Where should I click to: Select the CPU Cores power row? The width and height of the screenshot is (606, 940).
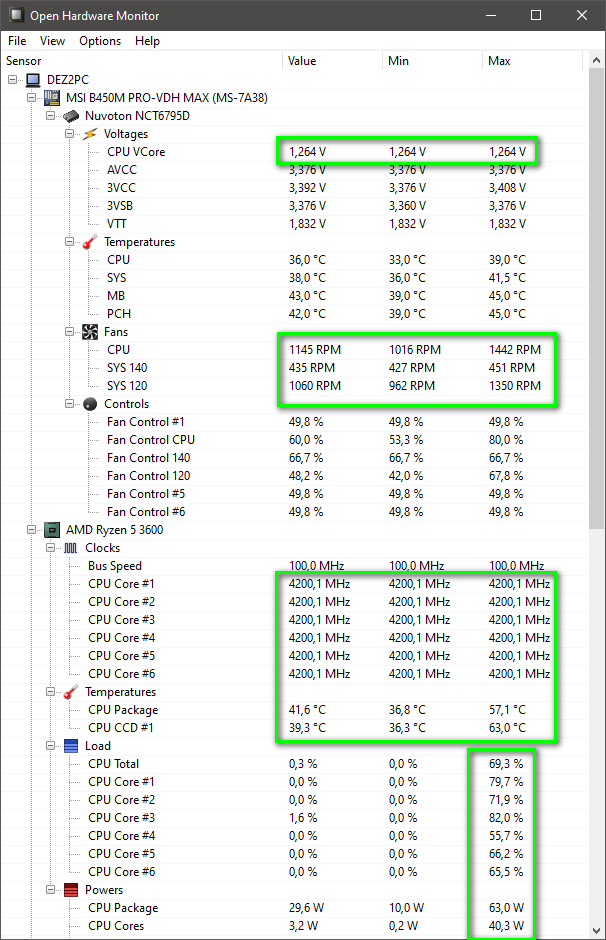pos(294,926)
